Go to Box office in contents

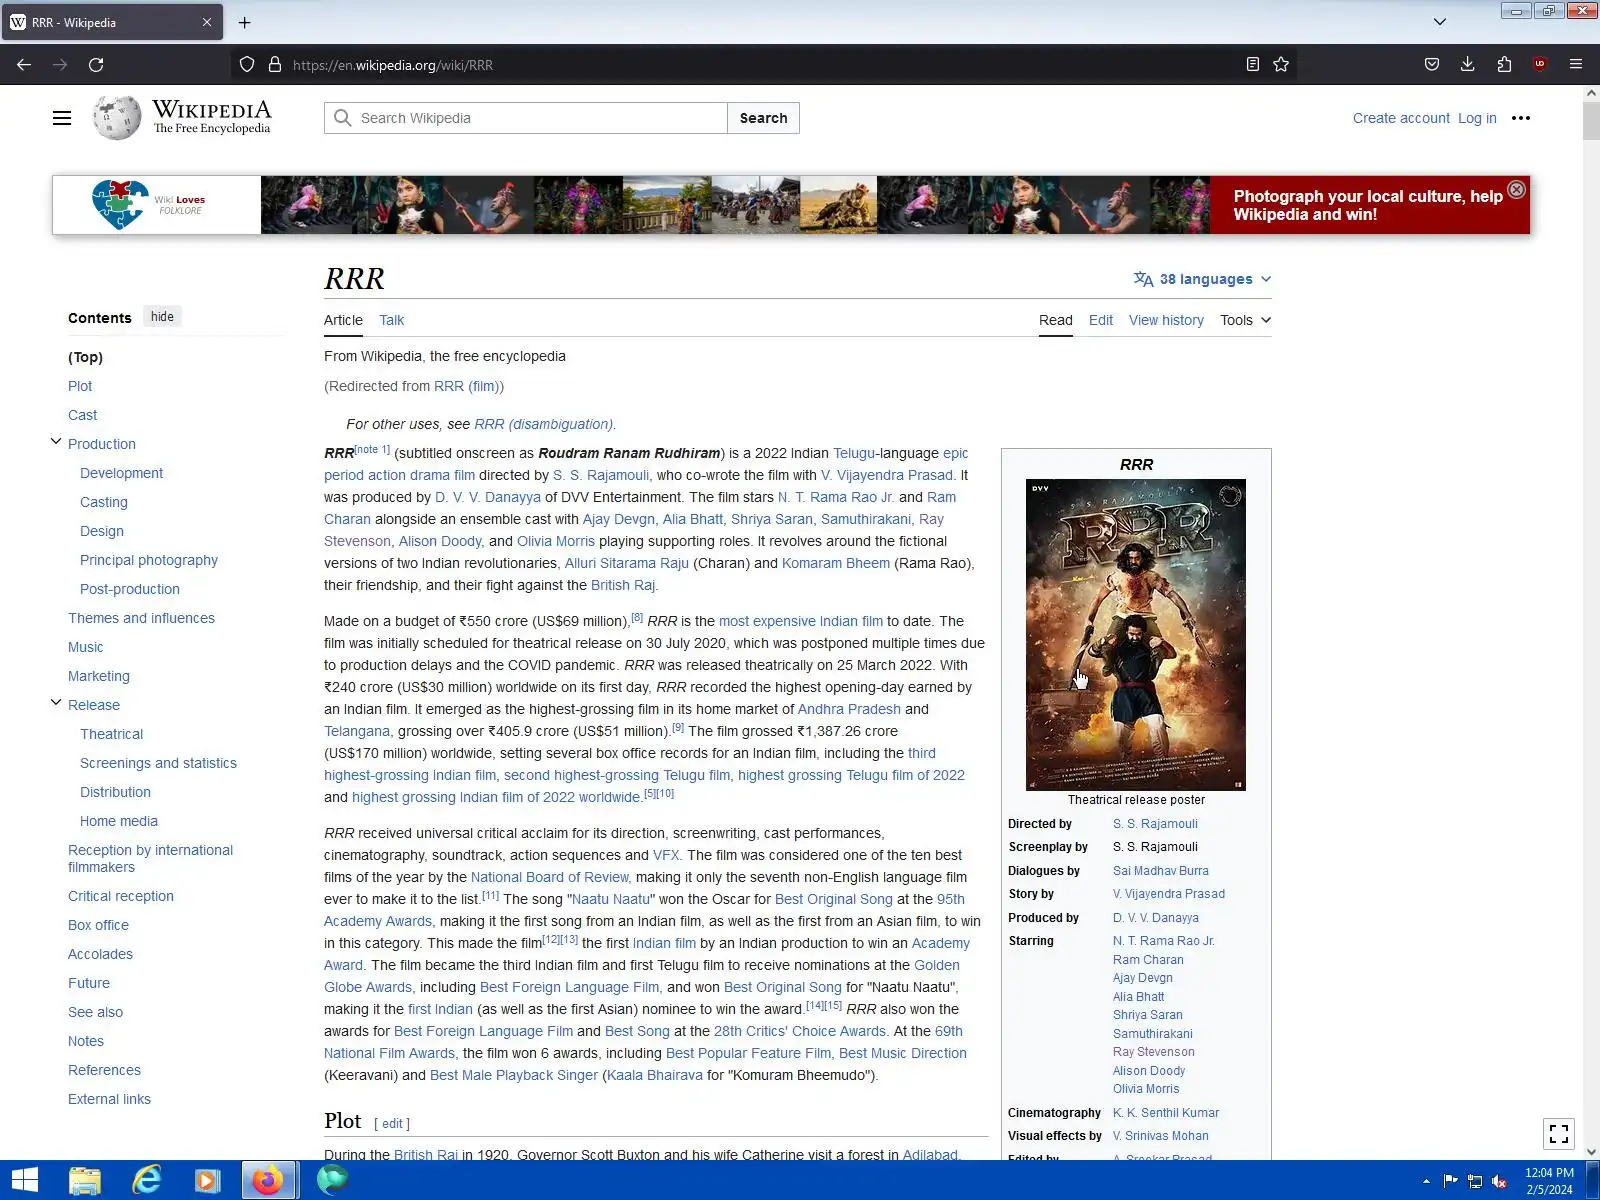[x=98, y=925]
